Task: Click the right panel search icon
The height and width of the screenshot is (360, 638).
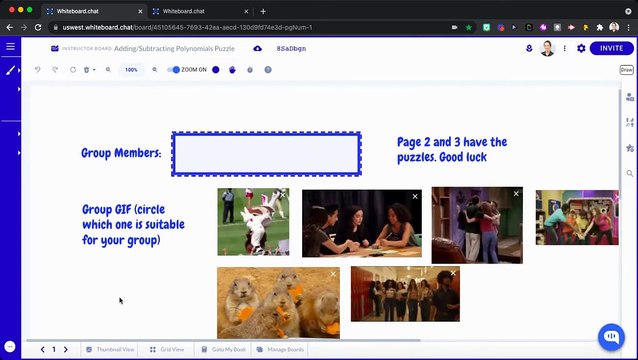Action: 630,174
